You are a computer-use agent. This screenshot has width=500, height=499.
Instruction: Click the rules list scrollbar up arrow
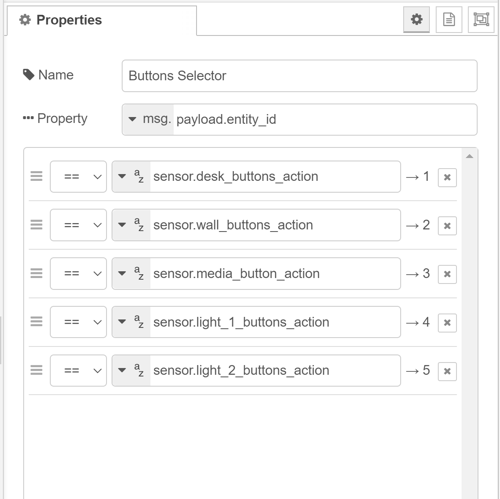pyautogui.click(x=469, y=156)
